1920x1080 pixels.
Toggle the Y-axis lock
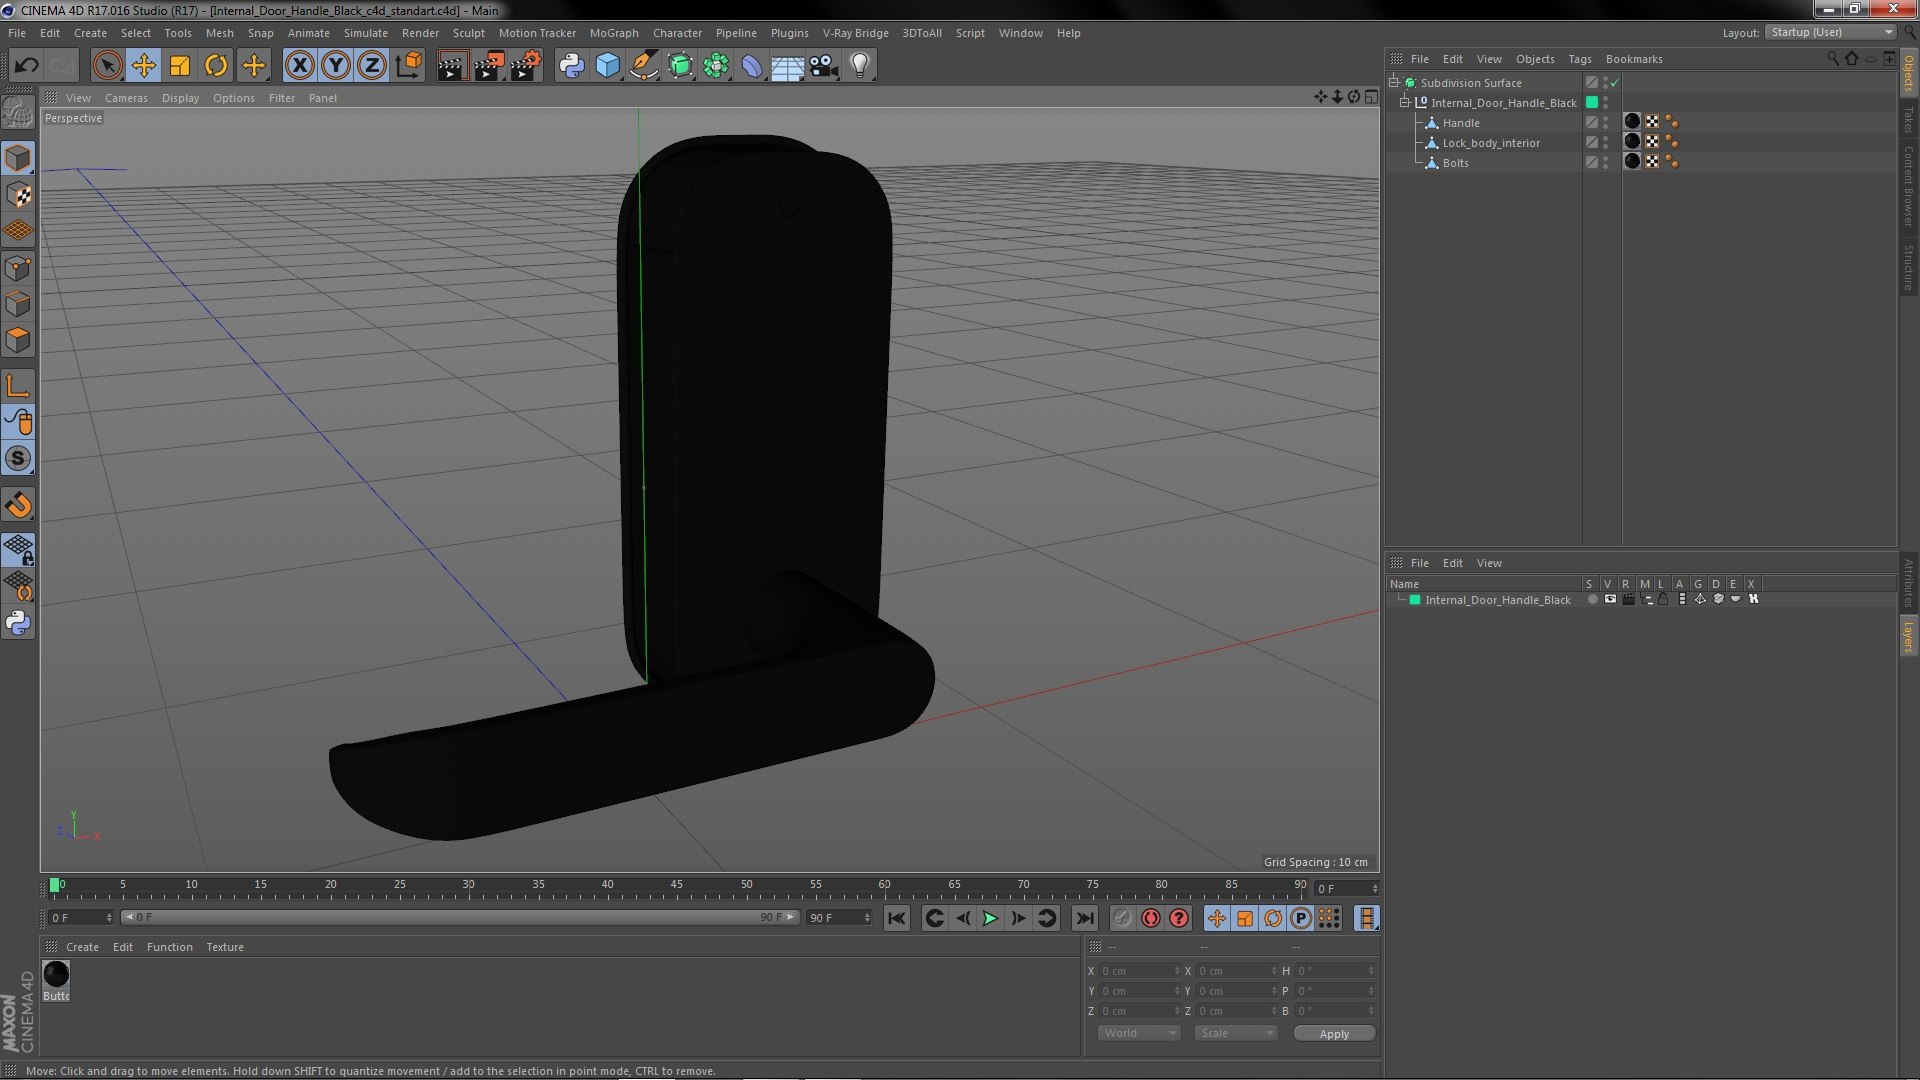[x=336, y=66]
